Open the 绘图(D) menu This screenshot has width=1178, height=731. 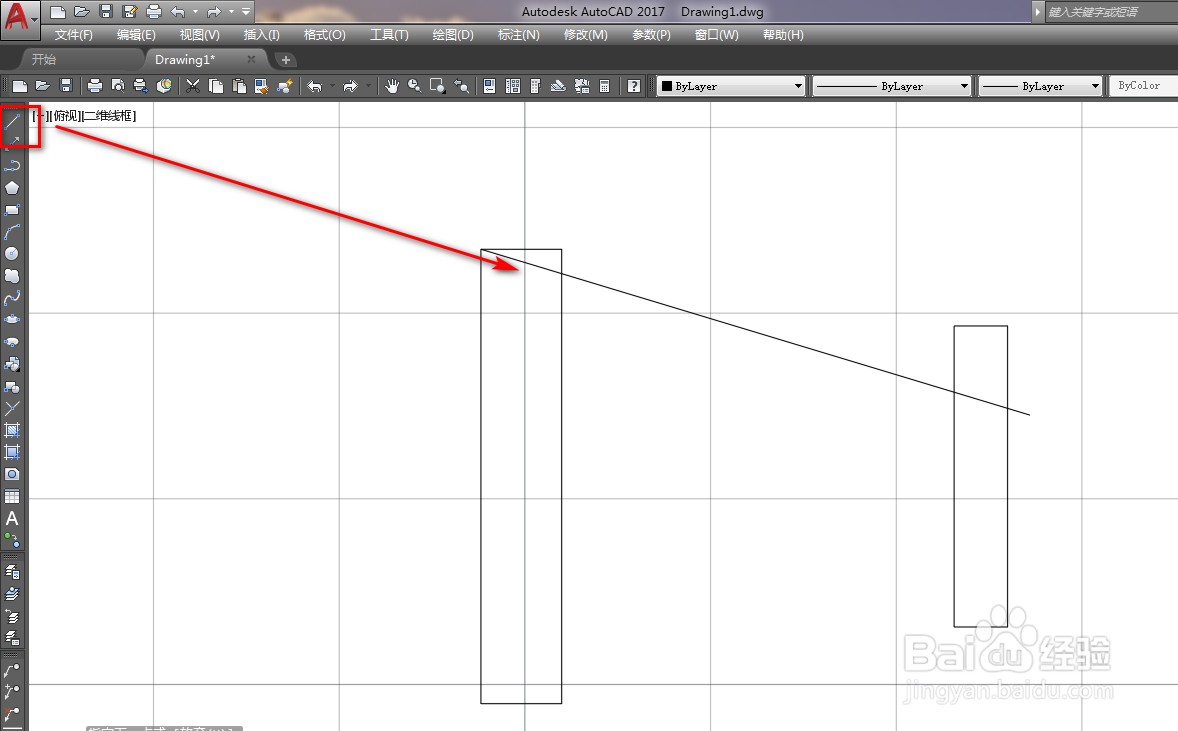point(453,35)
